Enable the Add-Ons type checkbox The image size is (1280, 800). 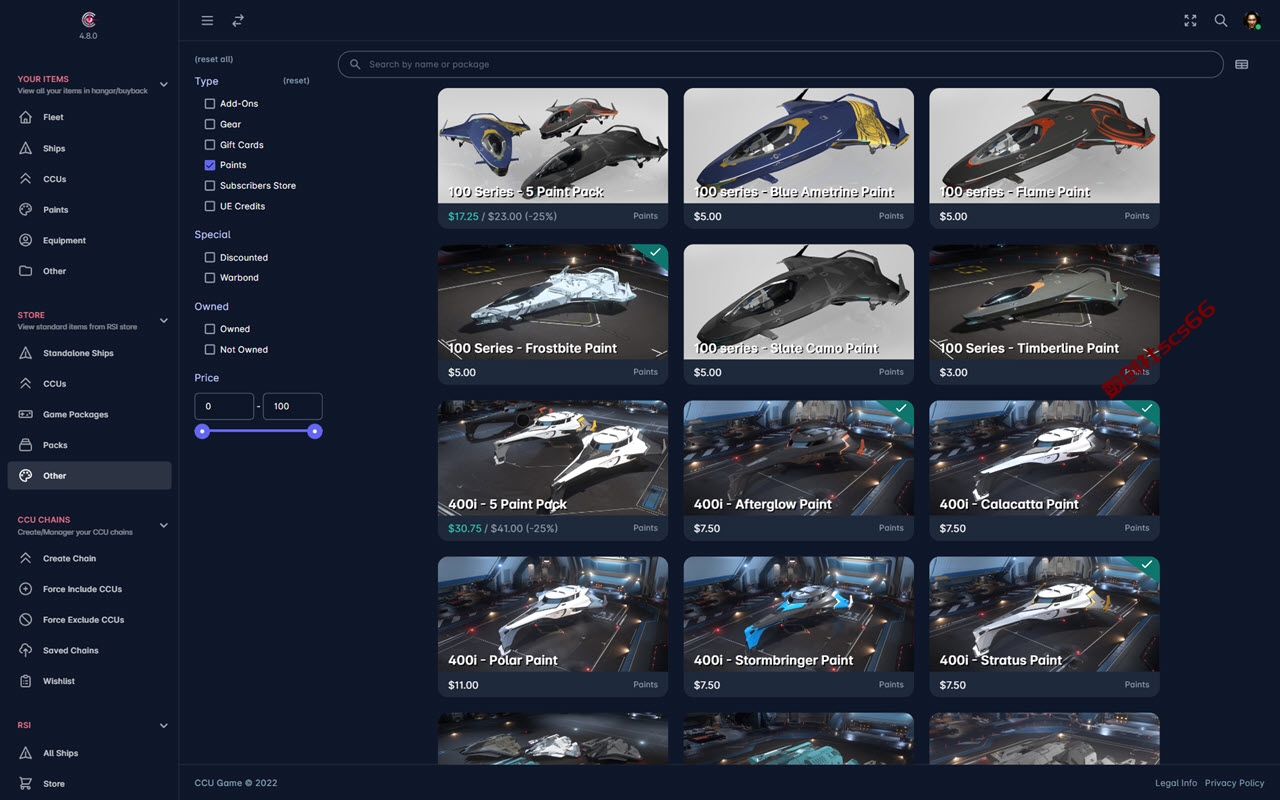coord(210,103)
